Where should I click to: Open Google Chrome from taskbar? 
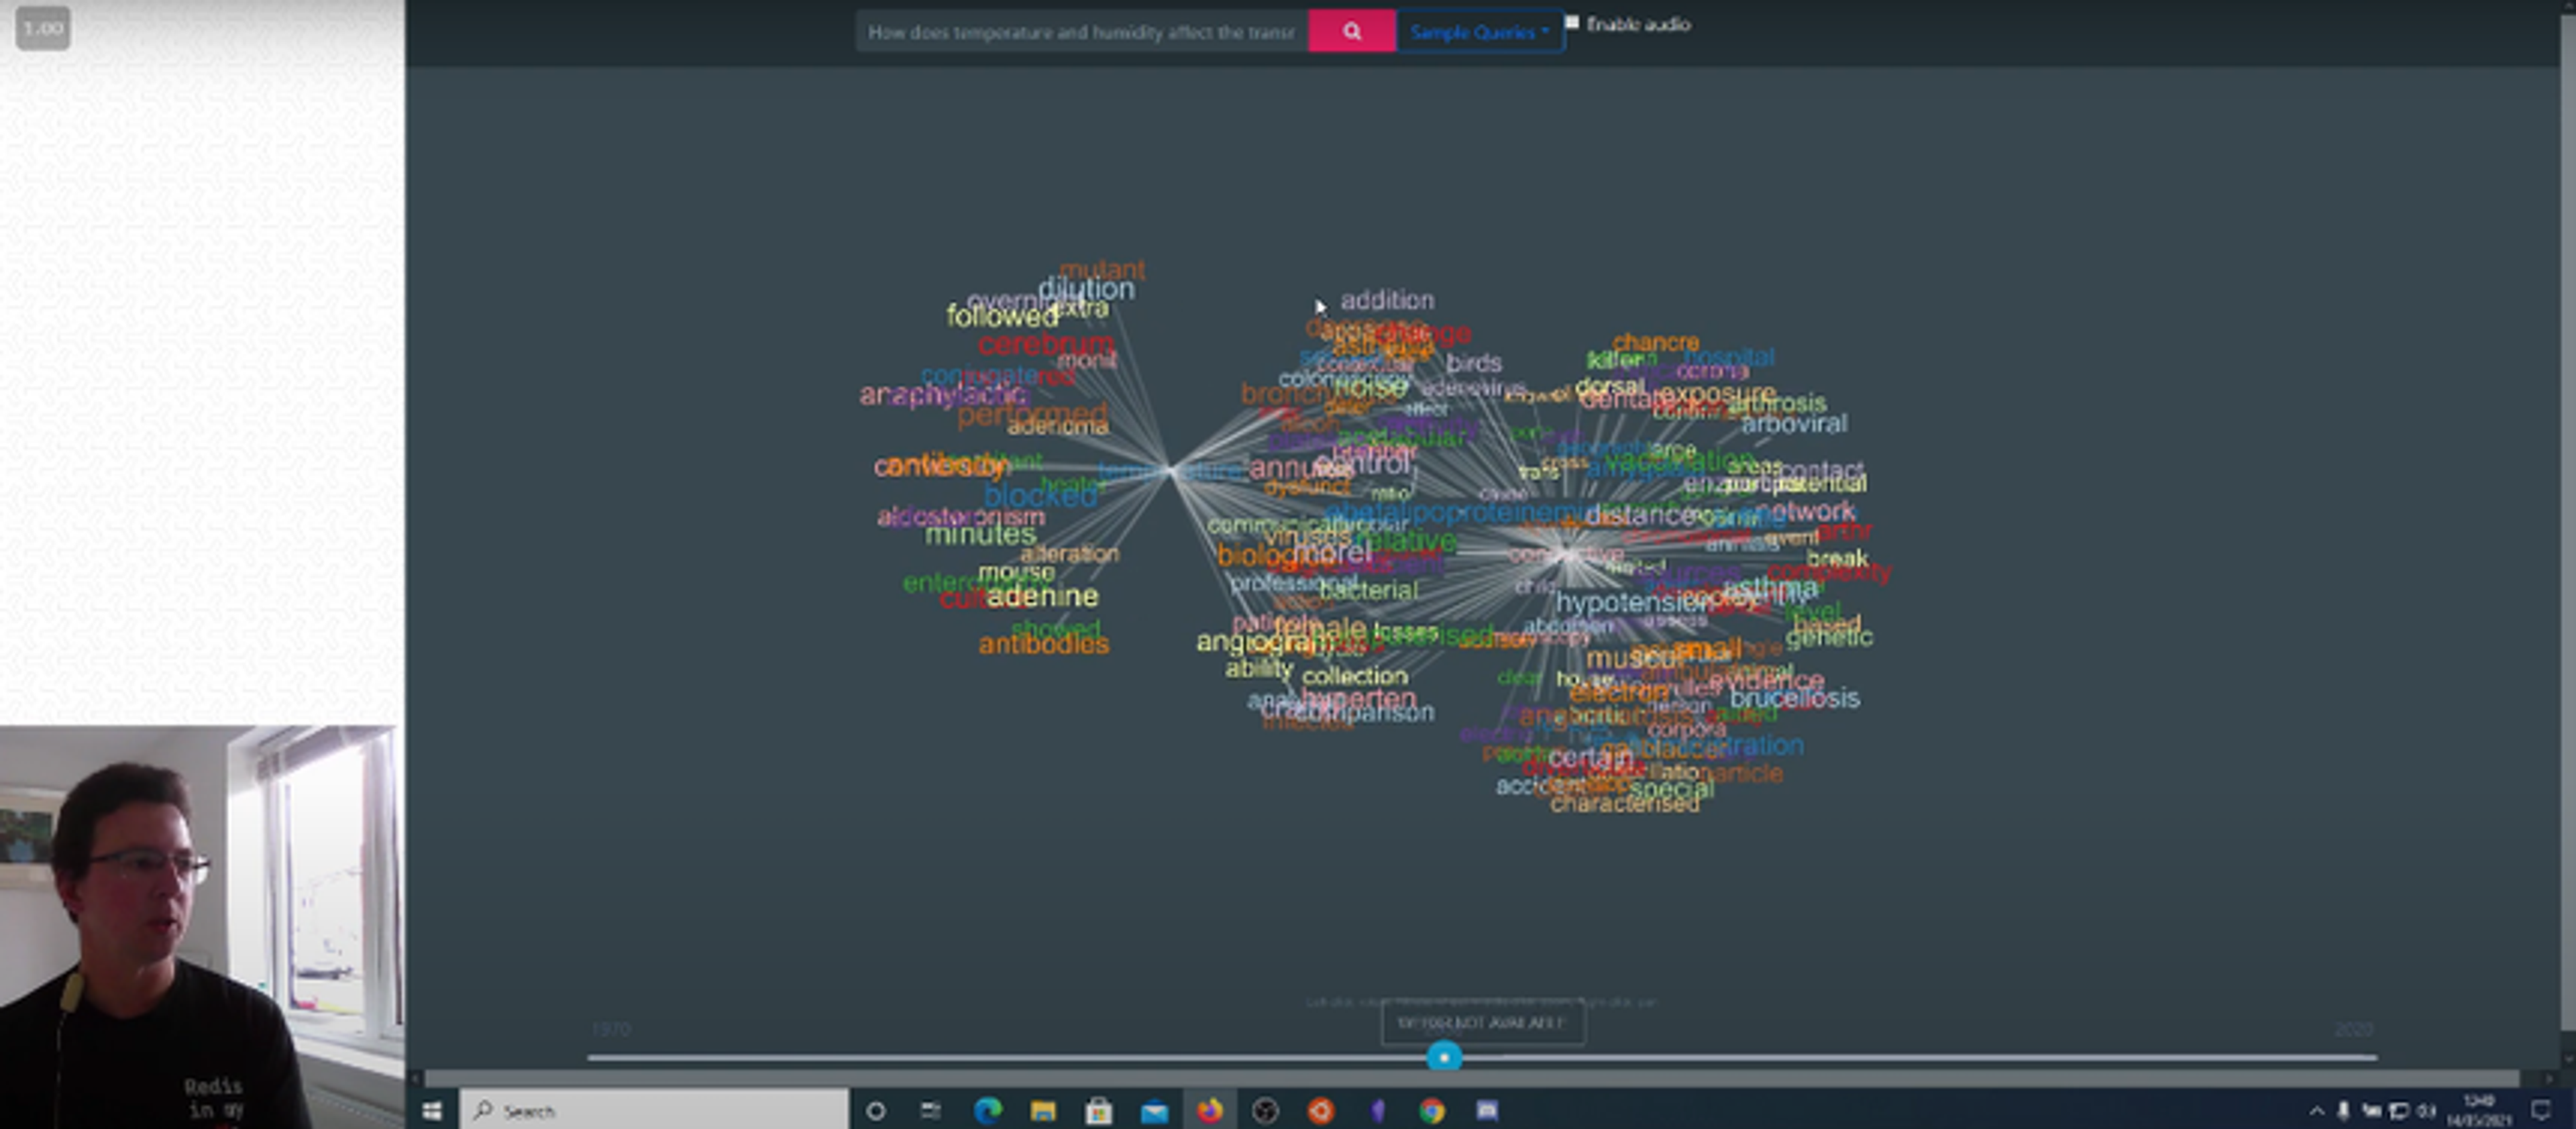(1432, 1110)
